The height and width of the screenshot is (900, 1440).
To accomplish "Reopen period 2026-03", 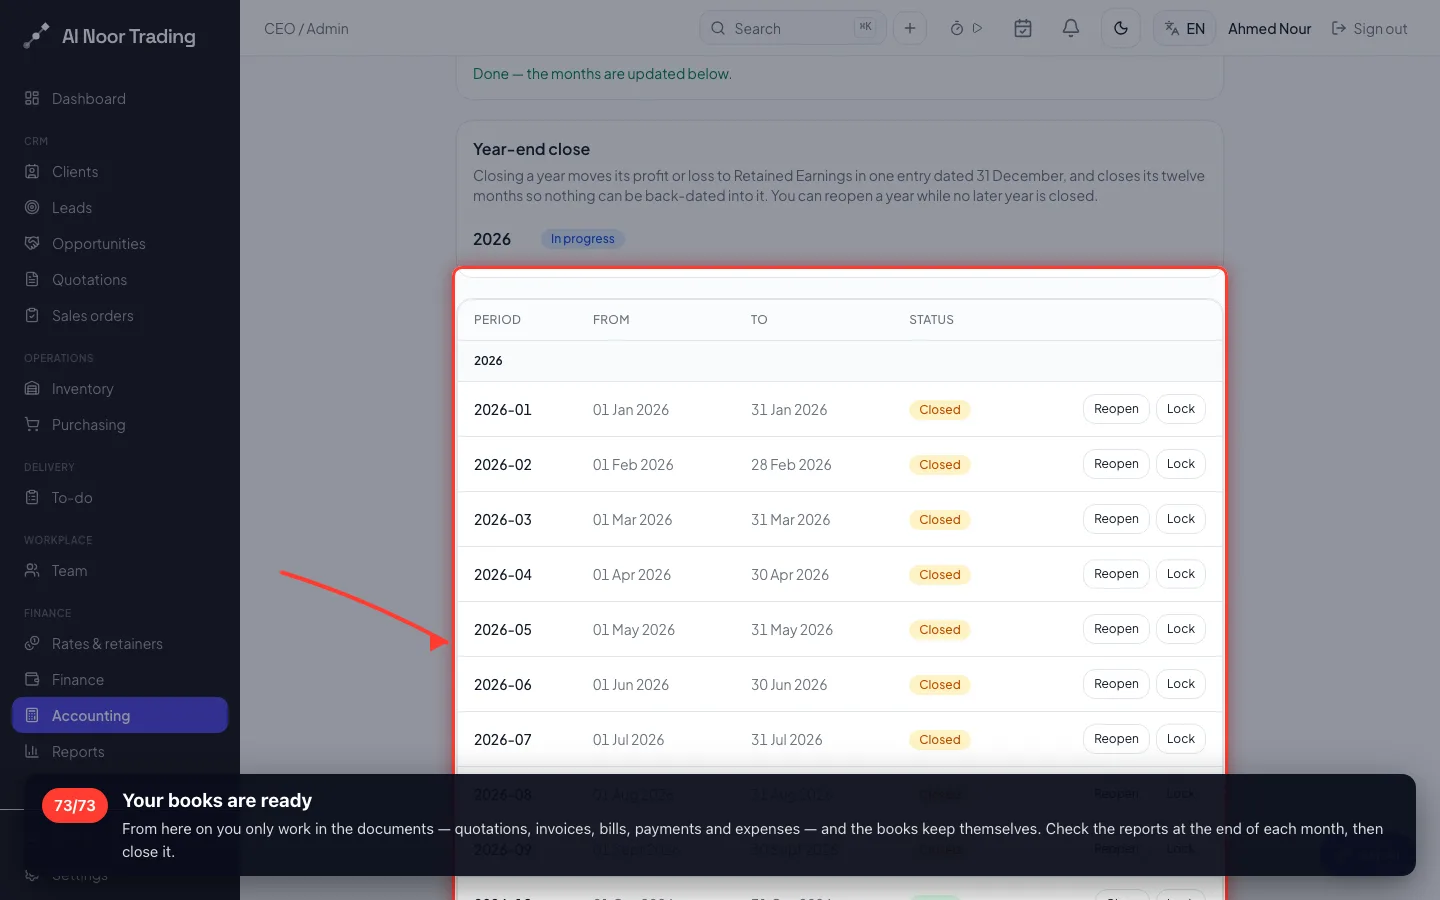I will [1116, 519].
